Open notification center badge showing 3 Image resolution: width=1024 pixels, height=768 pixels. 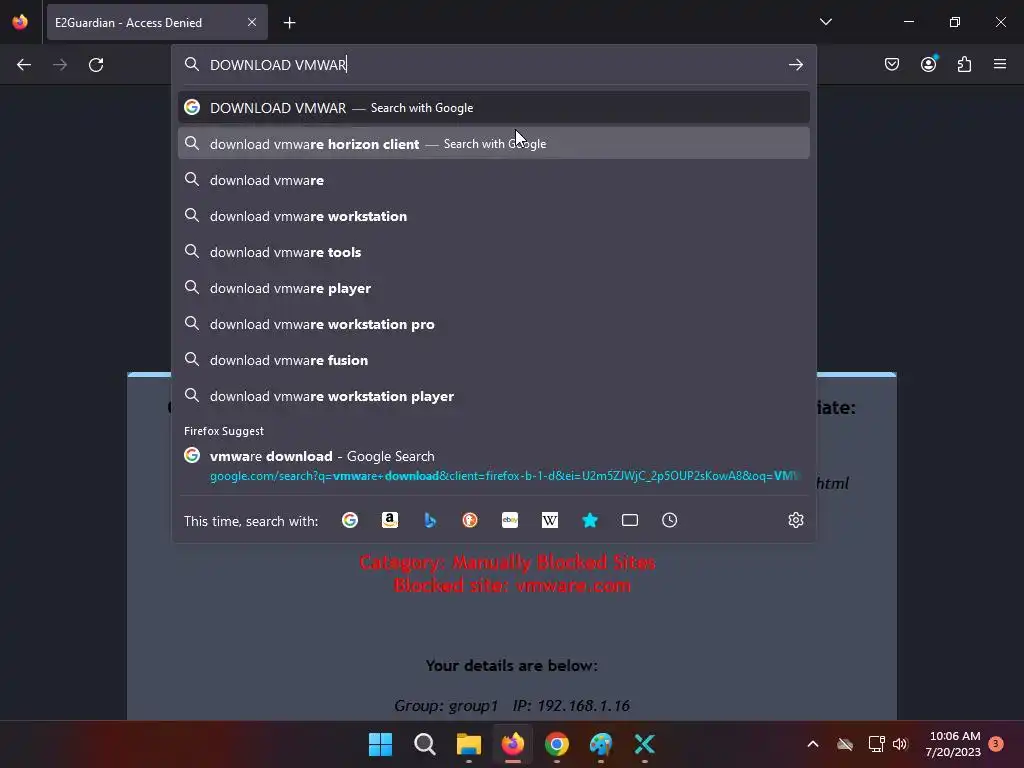click(996, 743)
